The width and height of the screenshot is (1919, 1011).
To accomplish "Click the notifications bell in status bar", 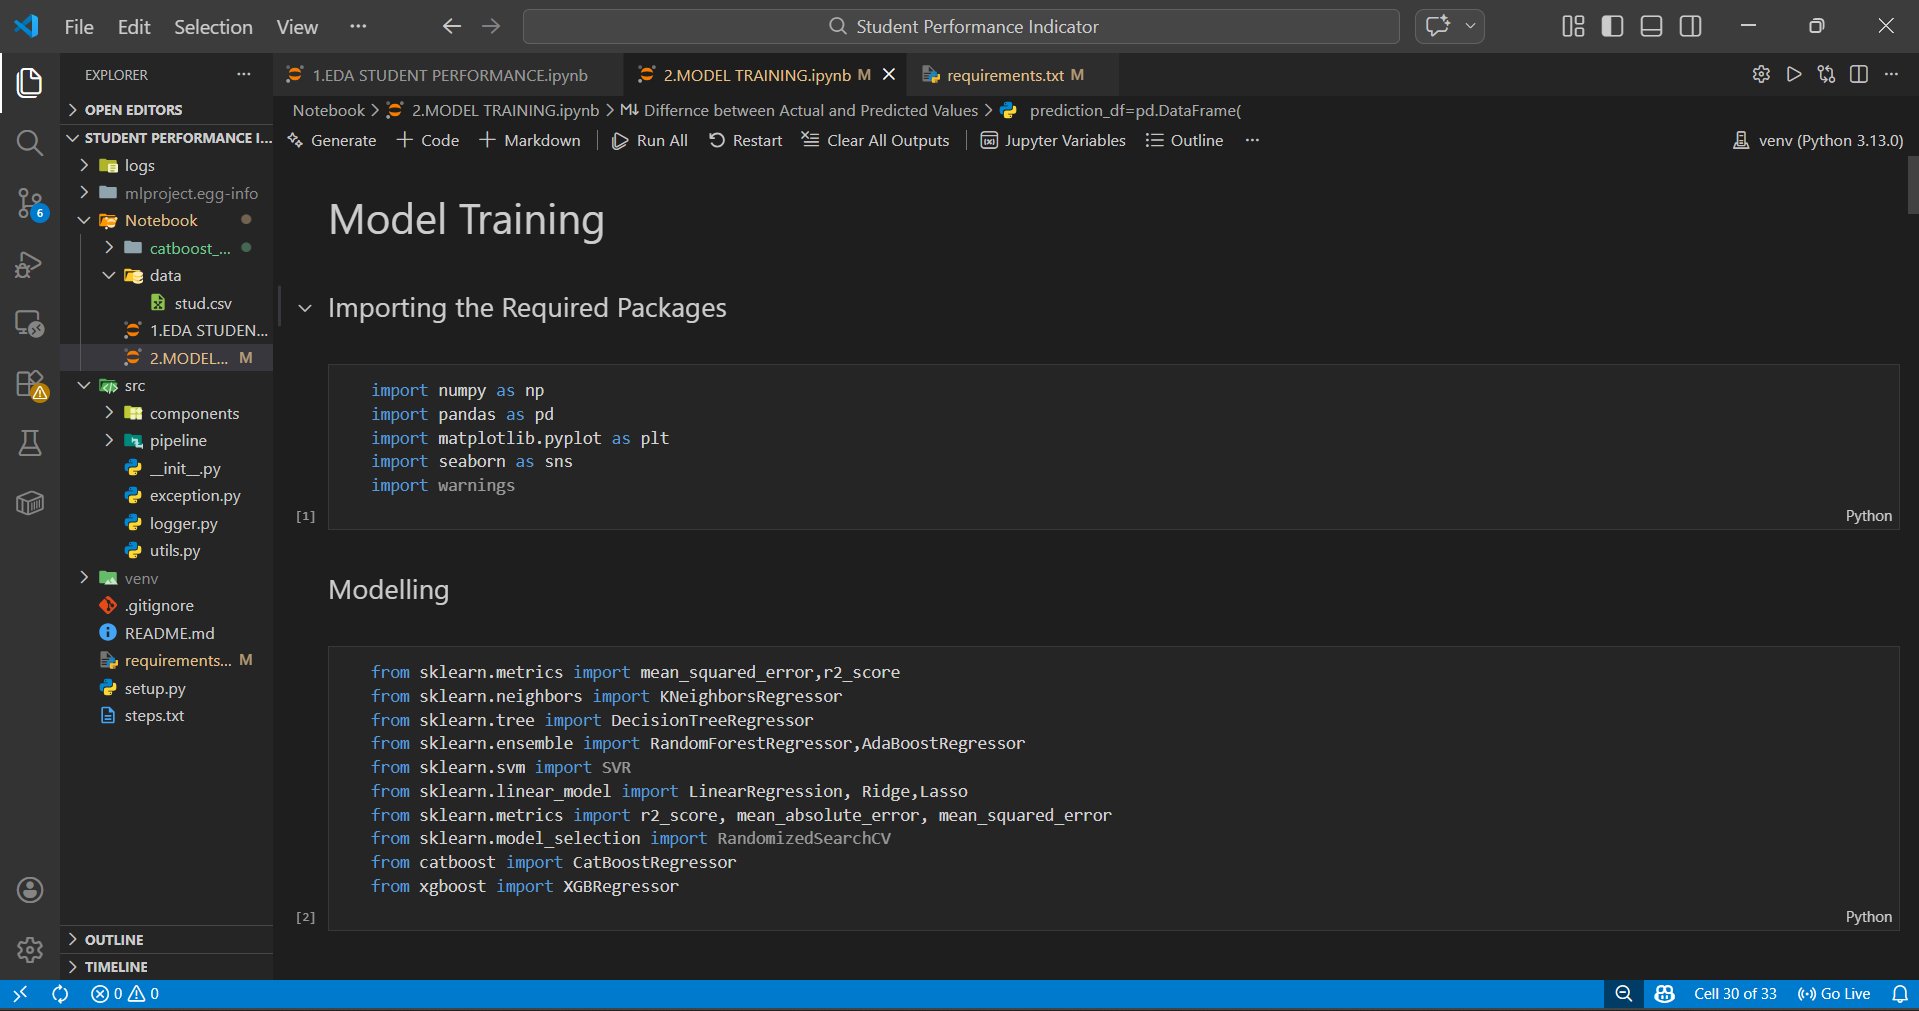I will tap(1900, 994).
